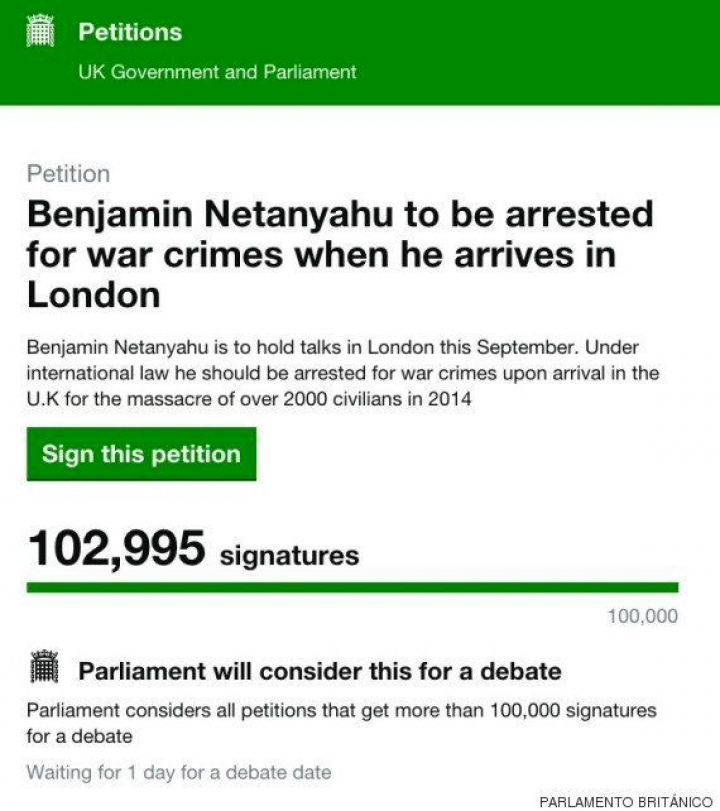
Task: Click the Parliament will consider this heading
Action: click(320, 670)
